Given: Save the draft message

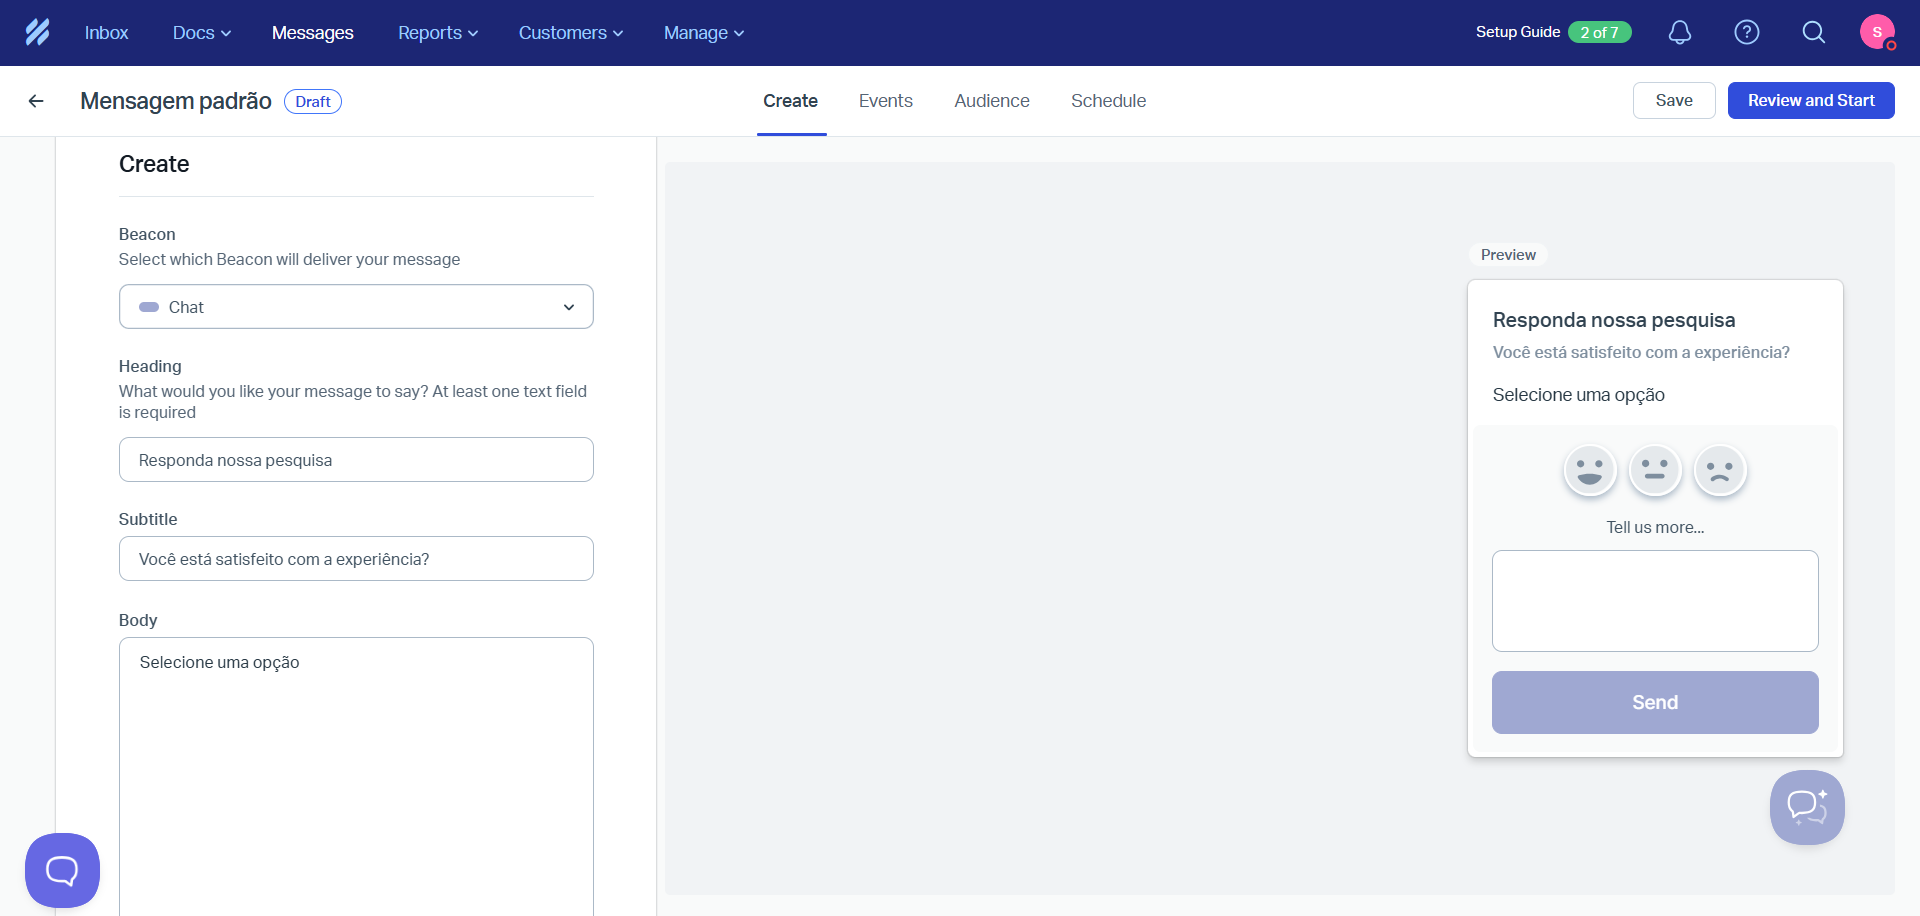Looking at the screenshot, I should [1673, 100].
